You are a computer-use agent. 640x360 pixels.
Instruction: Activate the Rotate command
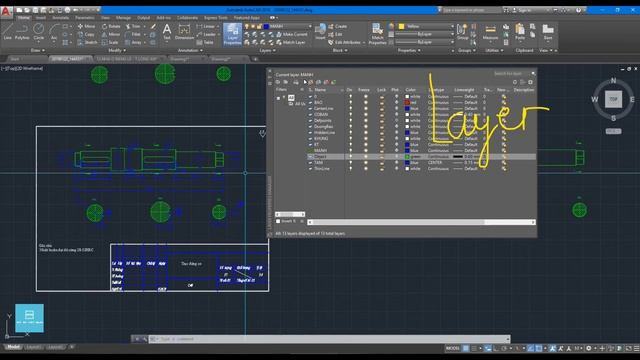(x=111, y=26)
